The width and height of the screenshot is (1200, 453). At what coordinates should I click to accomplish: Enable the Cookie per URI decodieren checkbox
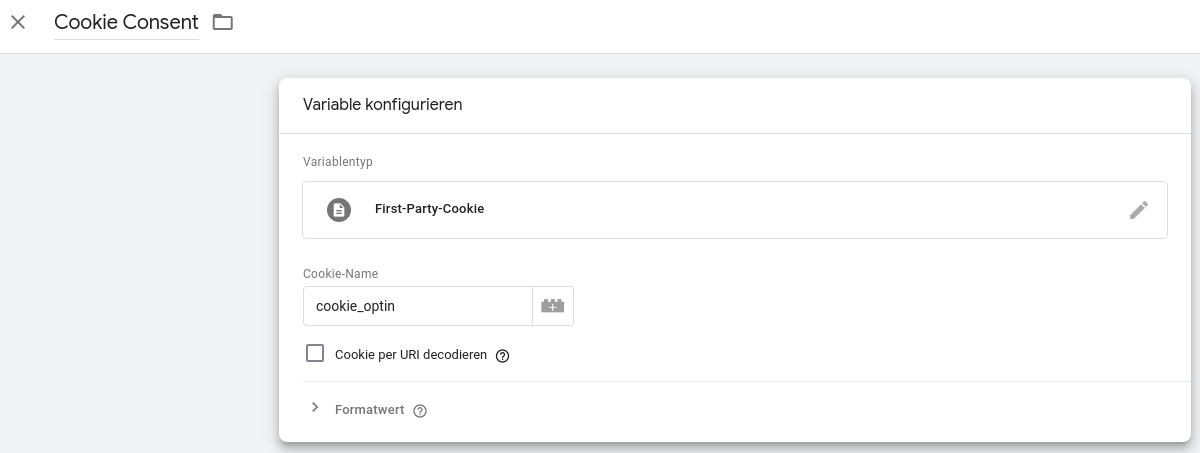pos(315,353)
